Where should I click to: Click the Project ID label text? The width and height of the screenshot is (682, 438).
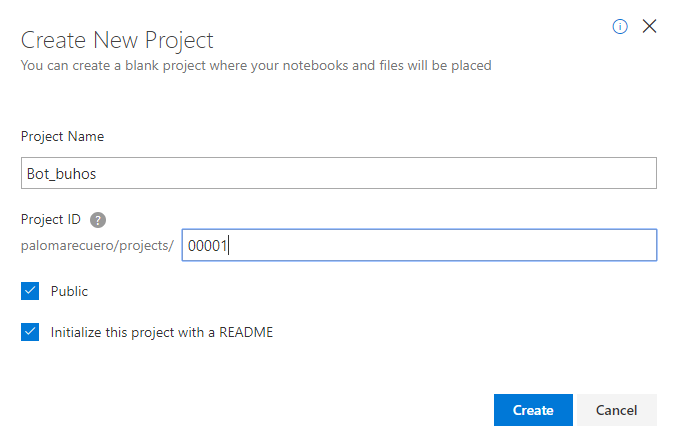51,219
